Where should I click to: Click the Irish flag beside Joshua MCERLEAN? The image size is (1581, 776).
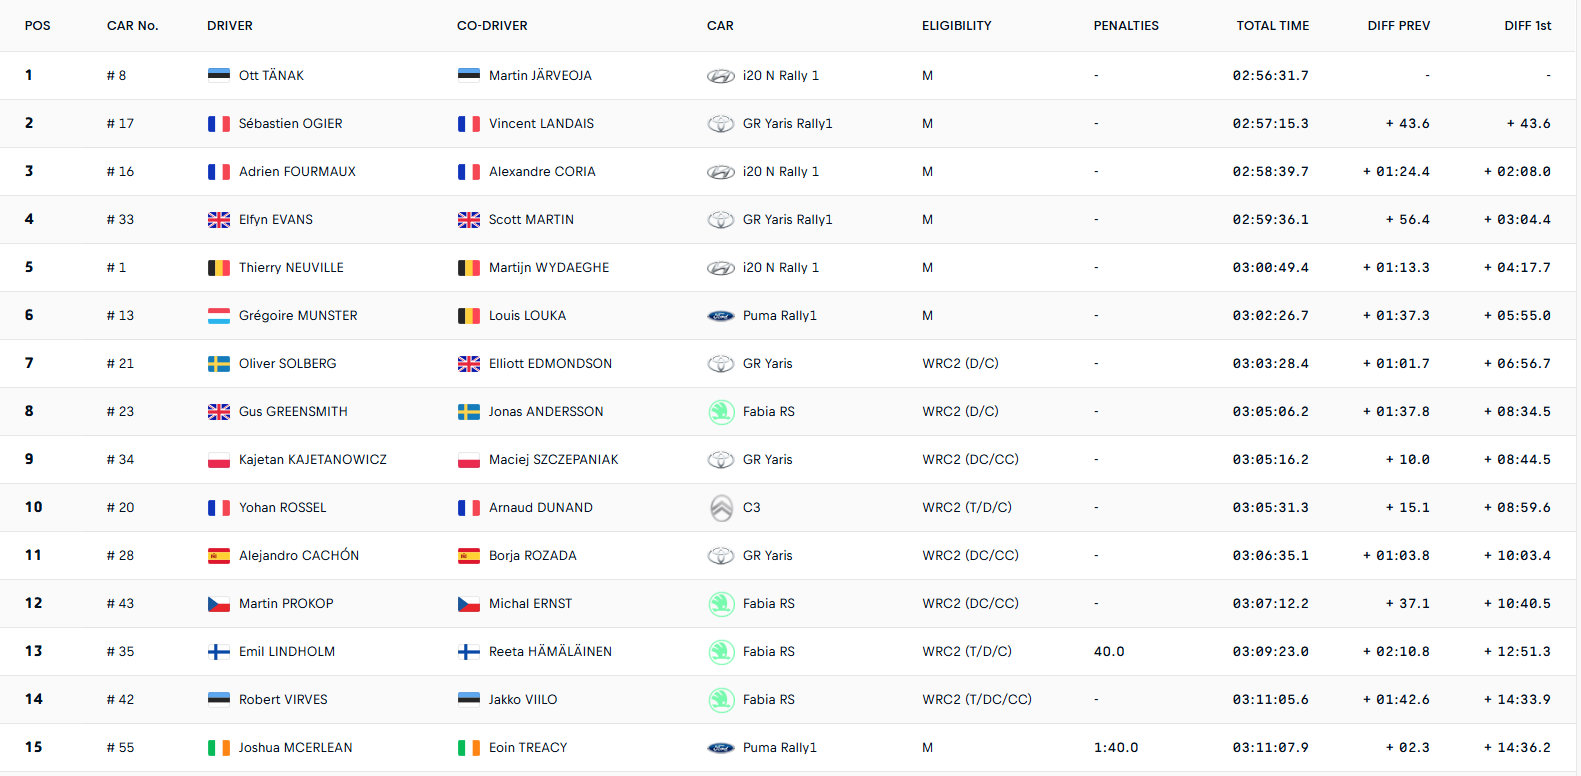(x=219, y=748)
